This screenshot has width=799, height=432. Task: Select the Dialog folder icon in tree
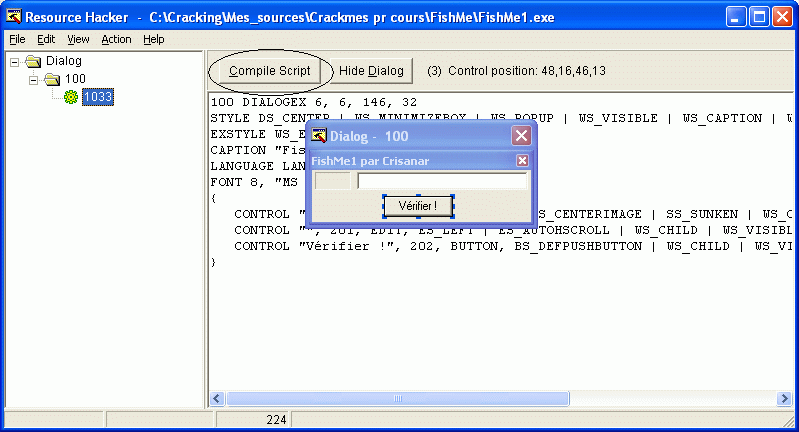(x=33, y=62)
